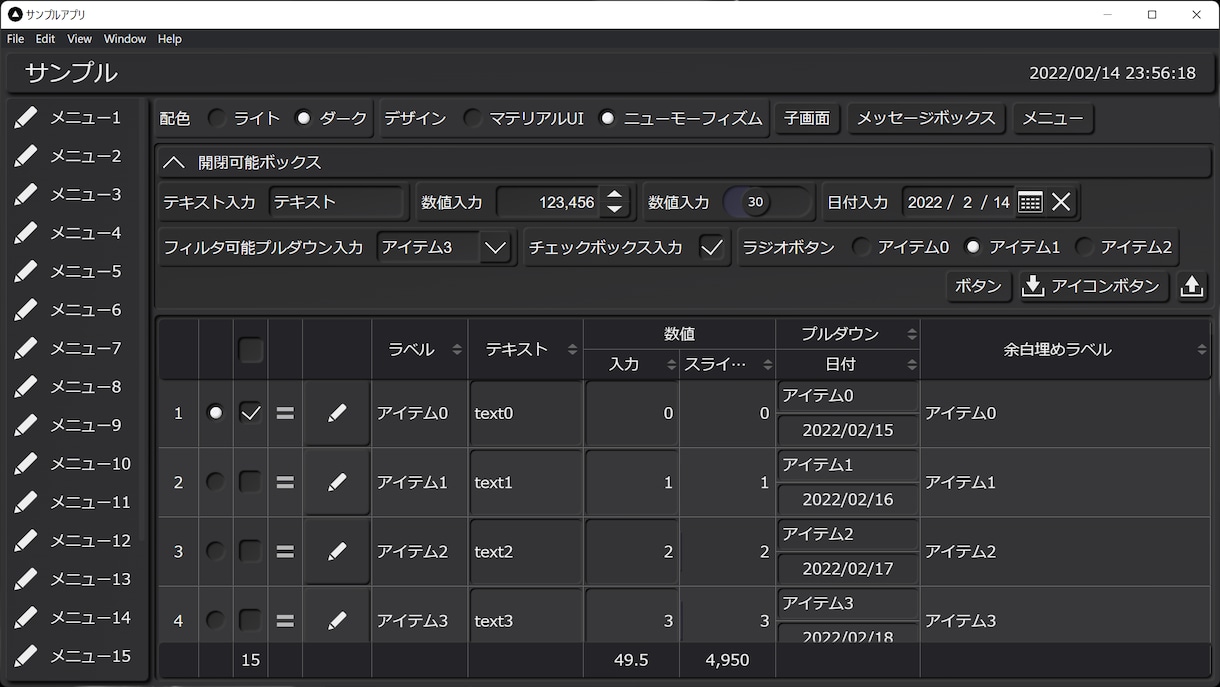
Task: Open the Window menu
Action: (125, 39)
